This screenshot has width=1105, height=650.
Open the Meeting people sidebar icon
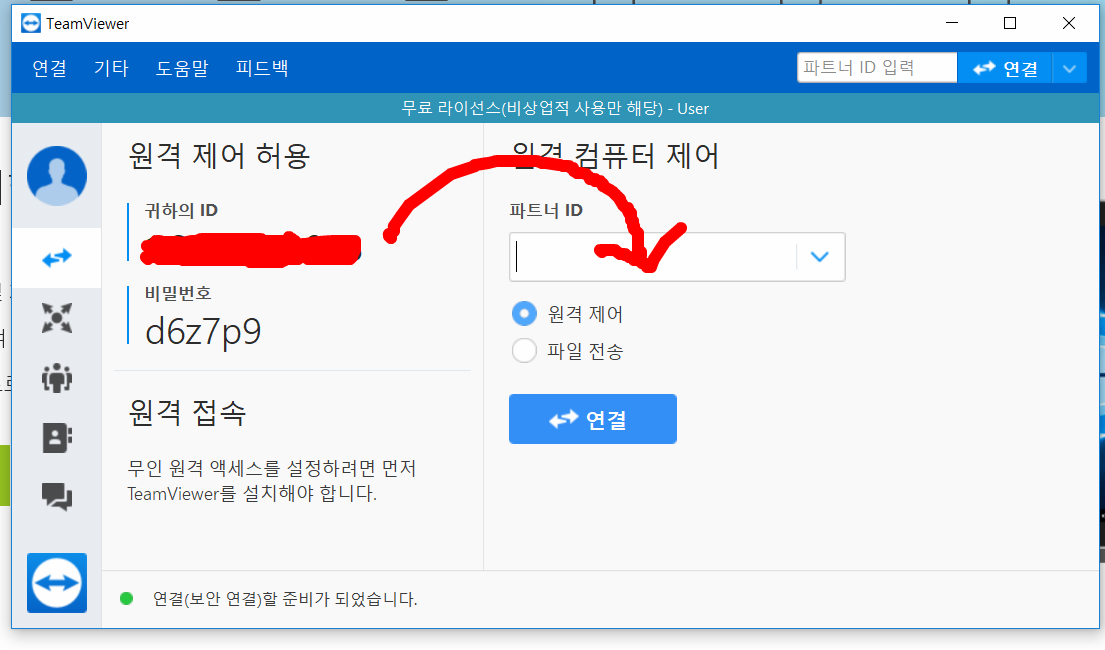pos(57,378)
